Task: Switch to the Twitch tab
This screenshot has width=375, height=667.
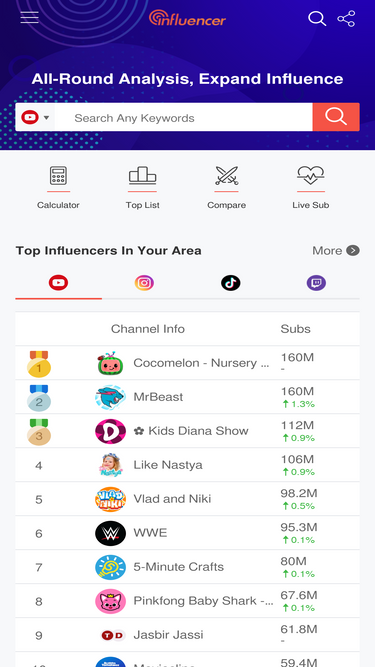Action: click(x=316, y=283)
